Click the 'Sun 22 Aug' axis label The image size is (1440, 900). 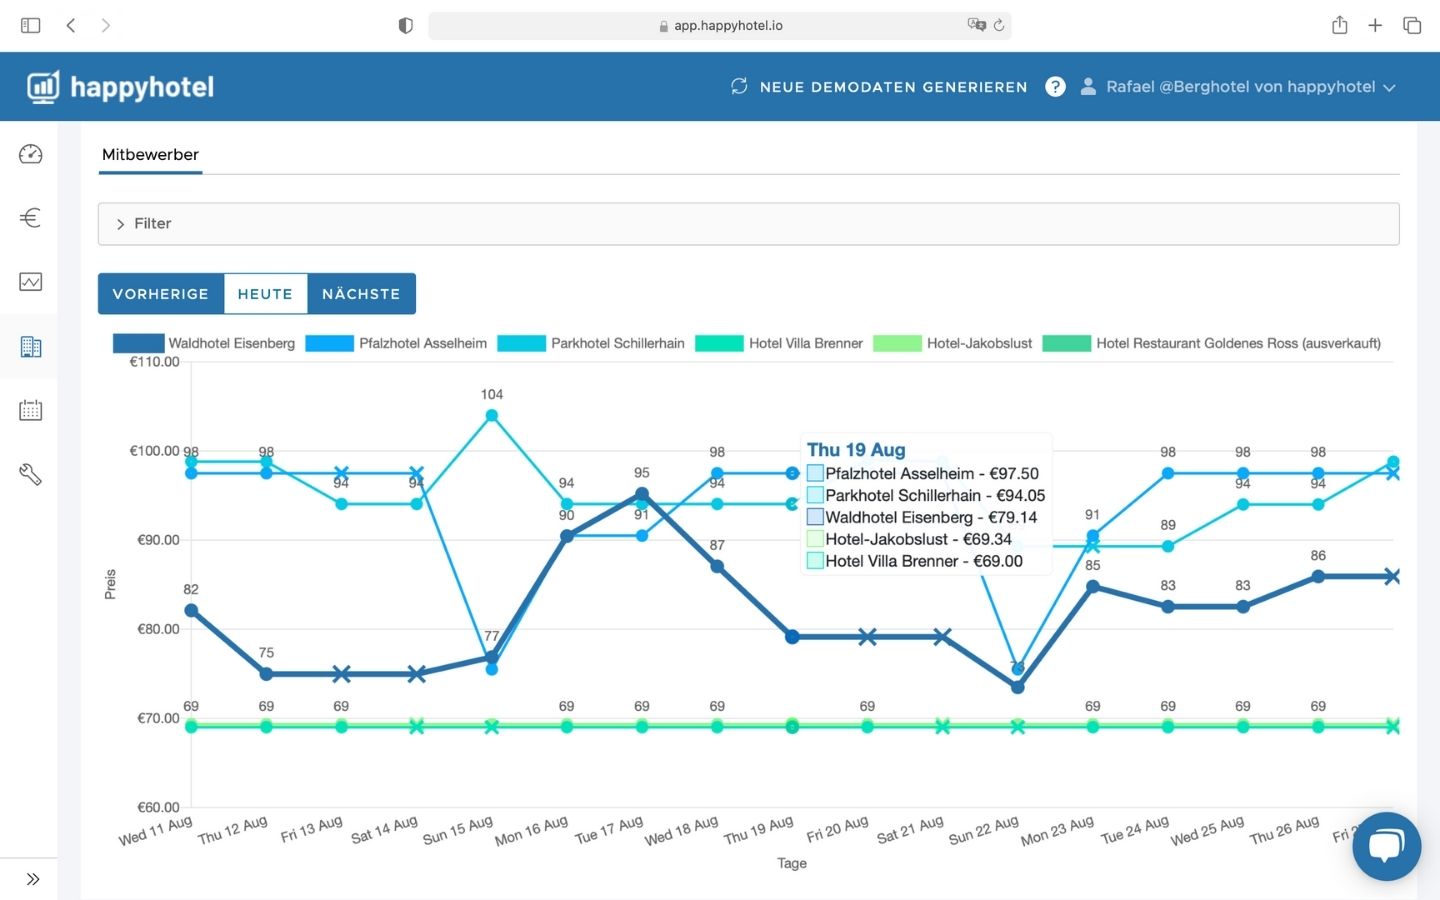983,831
